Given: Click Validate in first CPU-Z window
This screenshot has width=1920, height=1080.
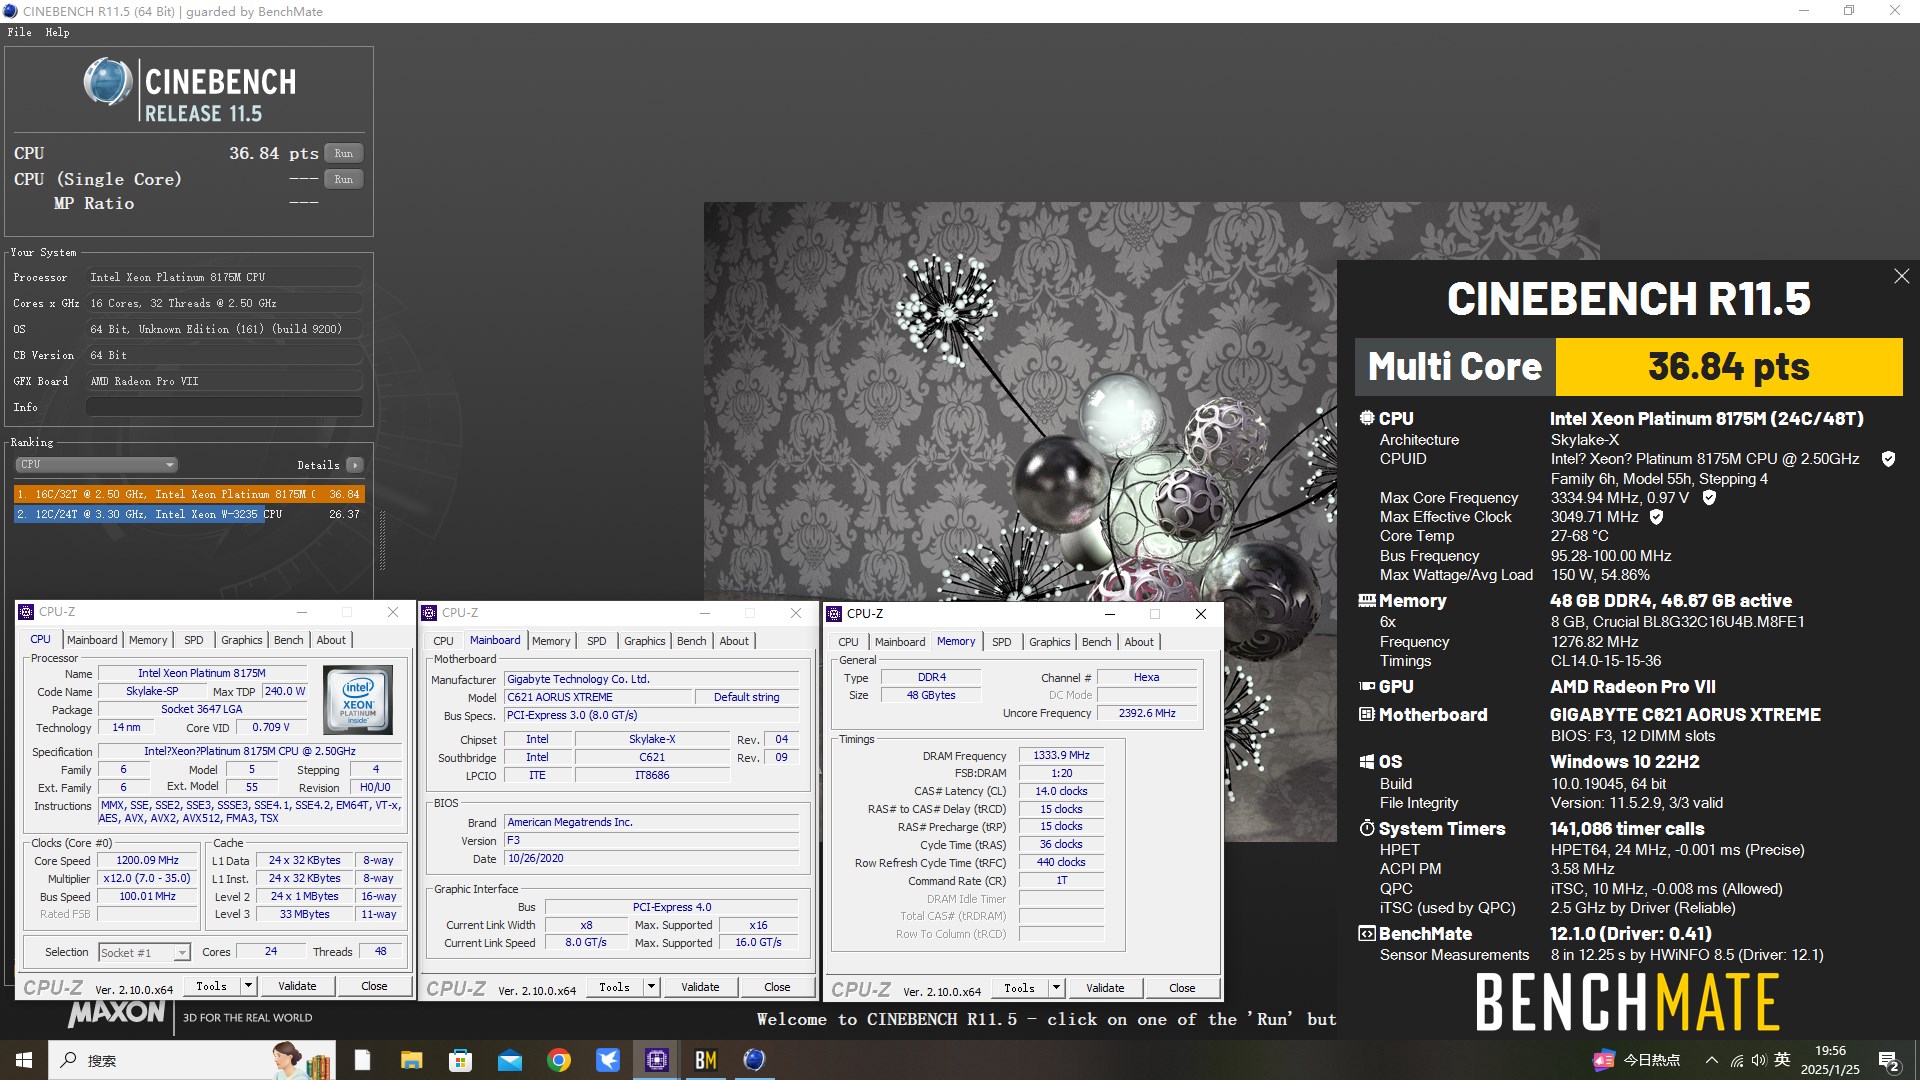Looking at the screenshot, I should [297, 986].
